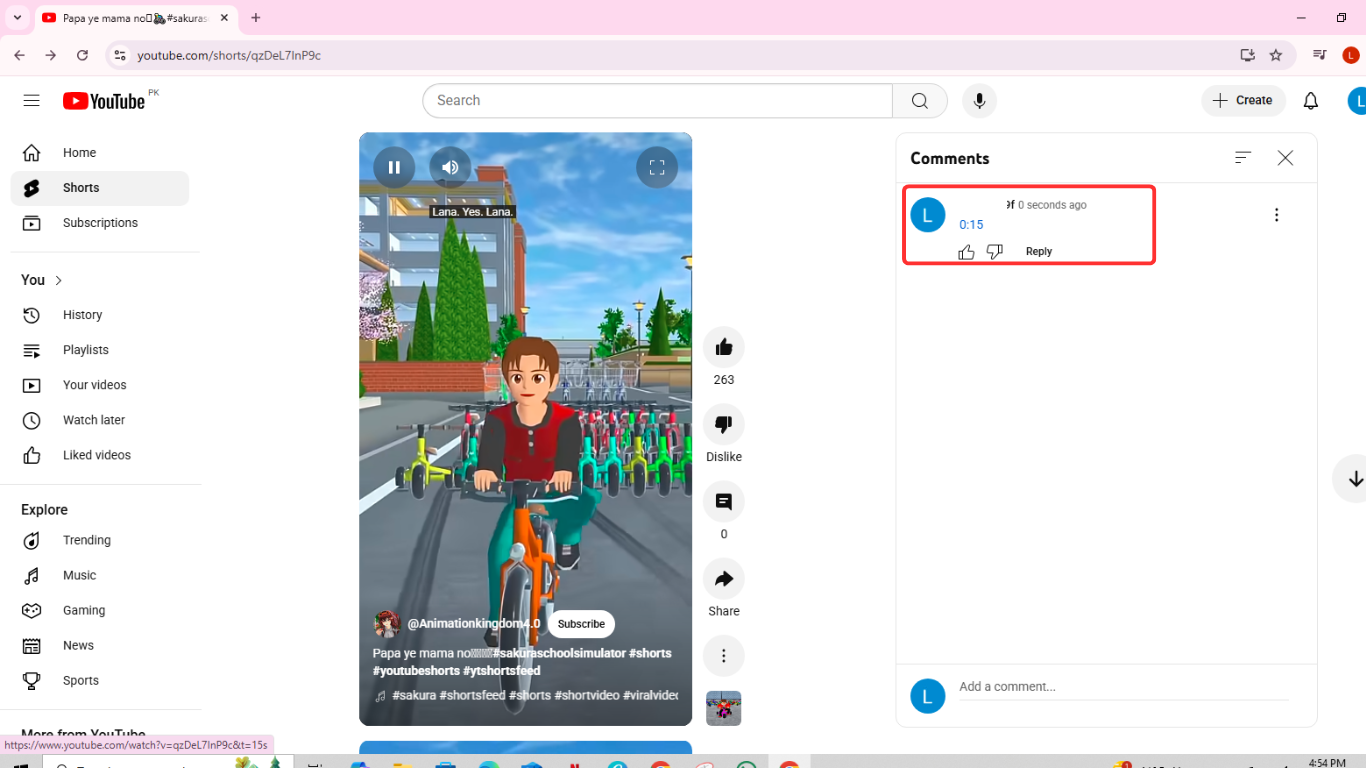Focus the Add a comment field
Image resolution: width=1366 pixels, height=768 pixels.
(x=1124, y=687)
